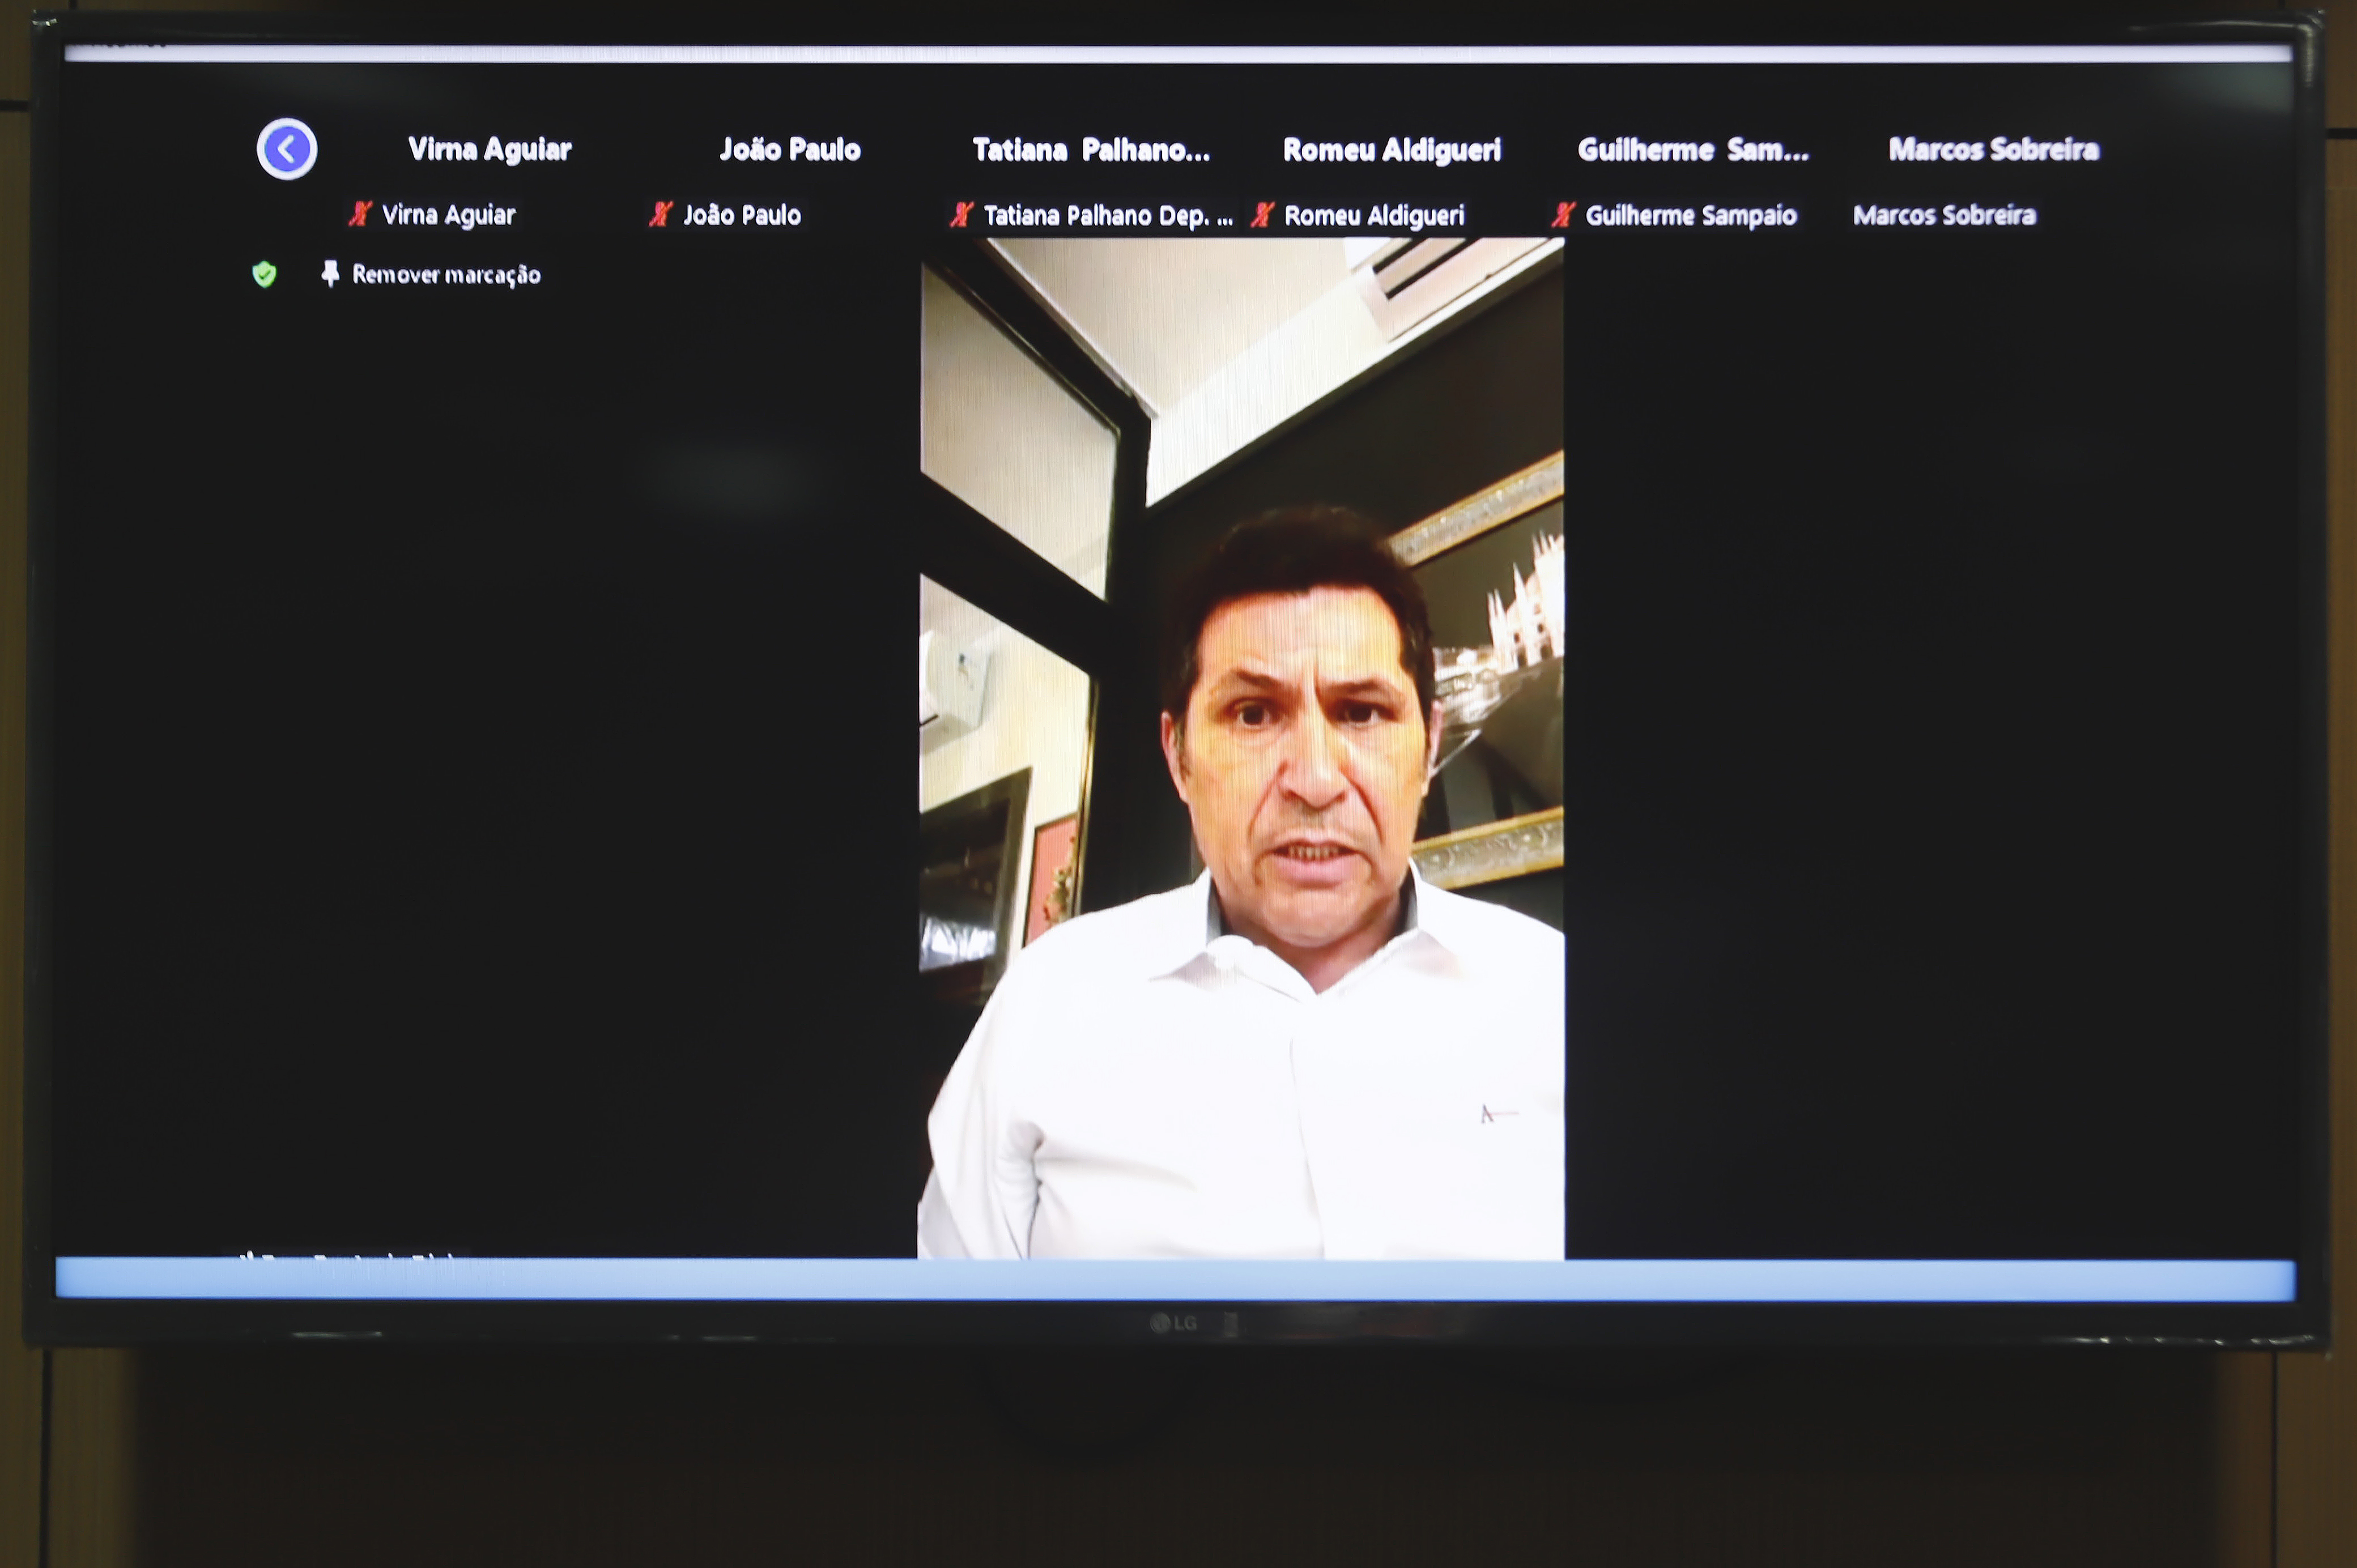This screenshot has height=1568, width=2357.
Task: Open the Tatiana Palhano... participant tile
Action: click(1091, 150)
